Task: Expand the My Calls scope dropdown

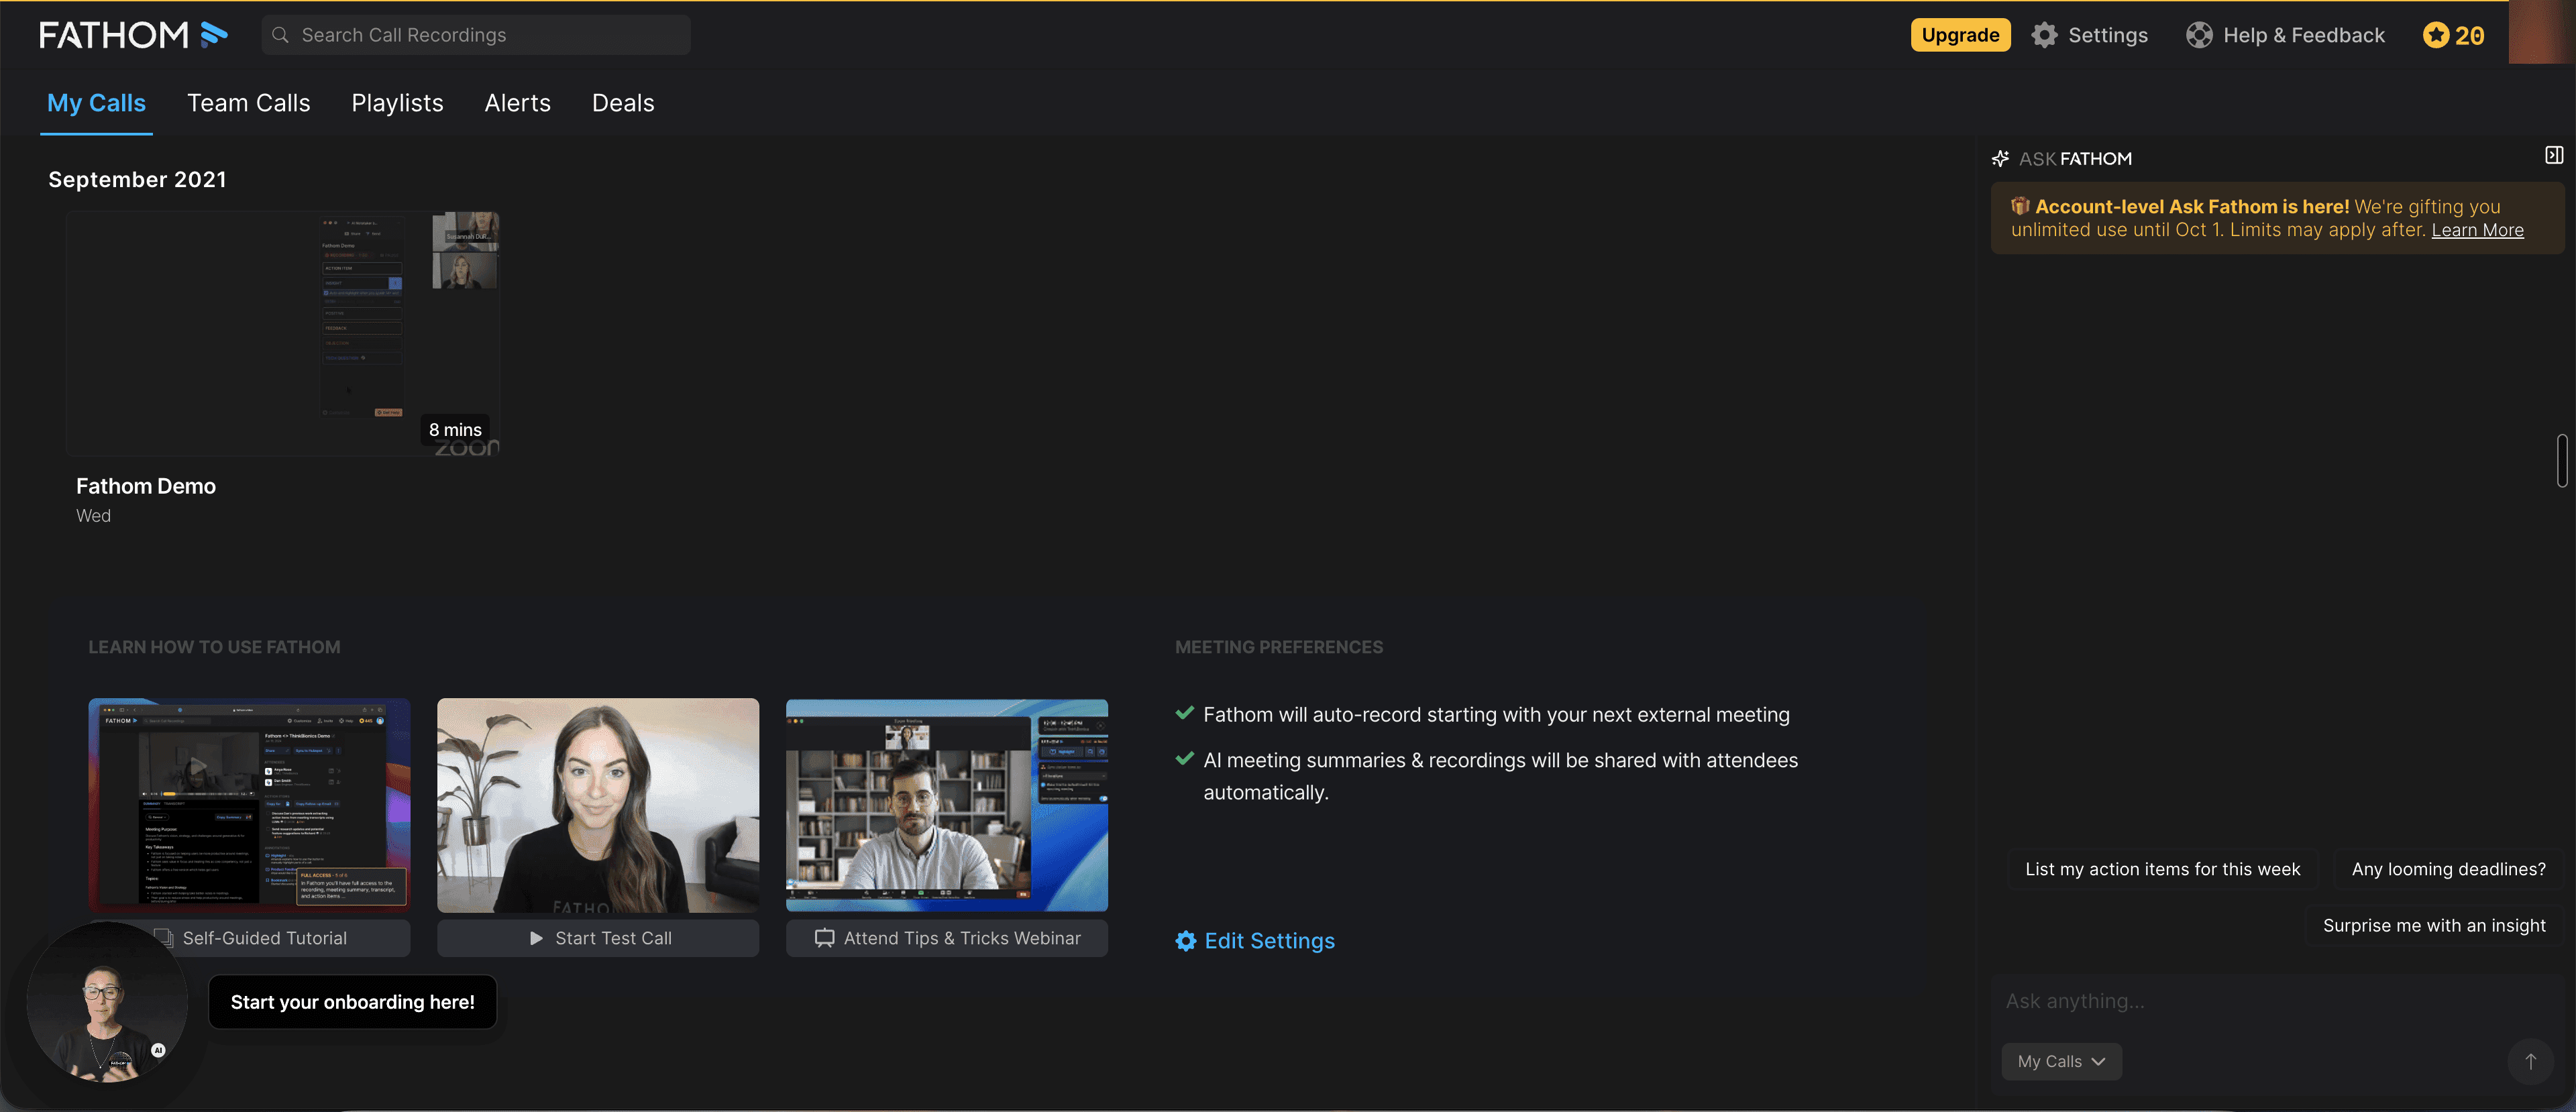Action: pyautogui.click(x=2061, y=1061)
